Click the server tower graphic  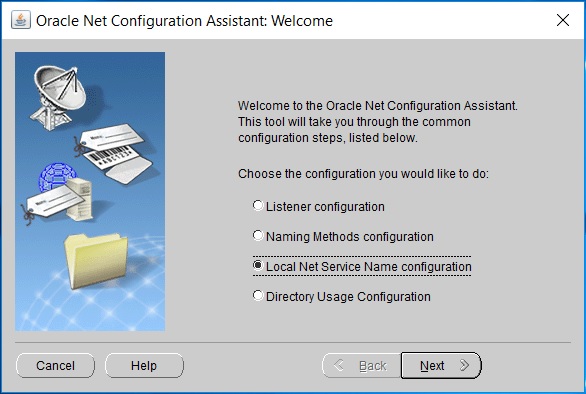[79, 199]
